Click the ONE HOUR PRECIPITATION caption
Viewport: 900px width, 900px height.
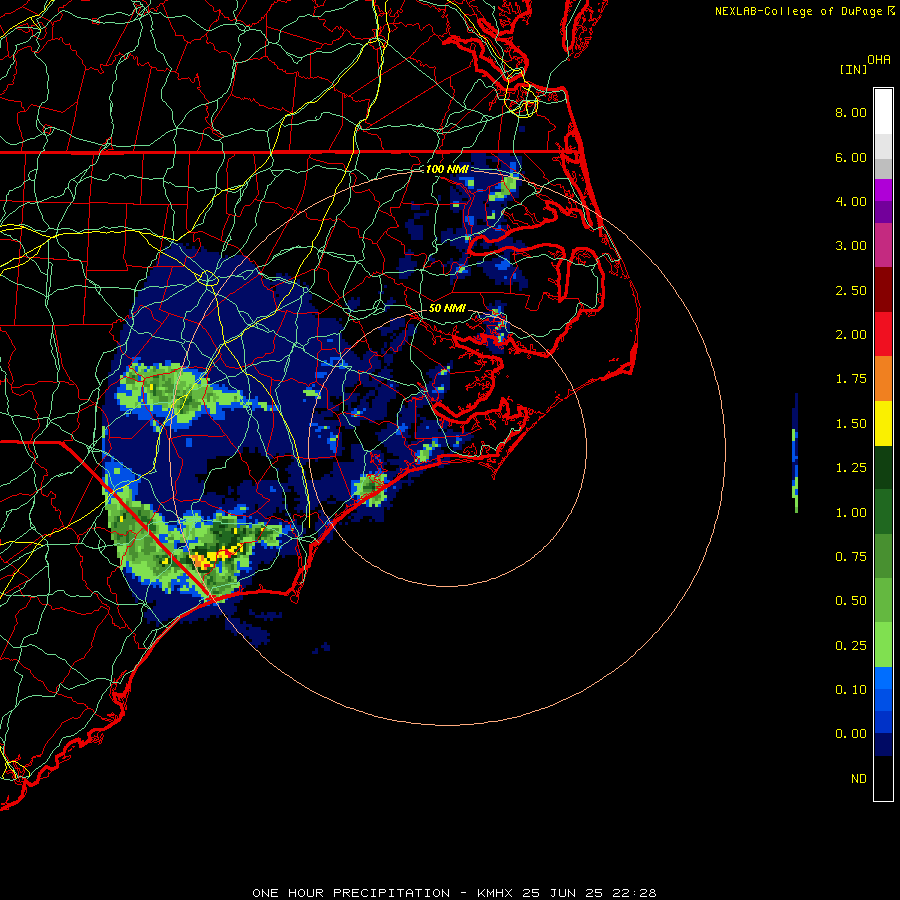pos(351,893)
